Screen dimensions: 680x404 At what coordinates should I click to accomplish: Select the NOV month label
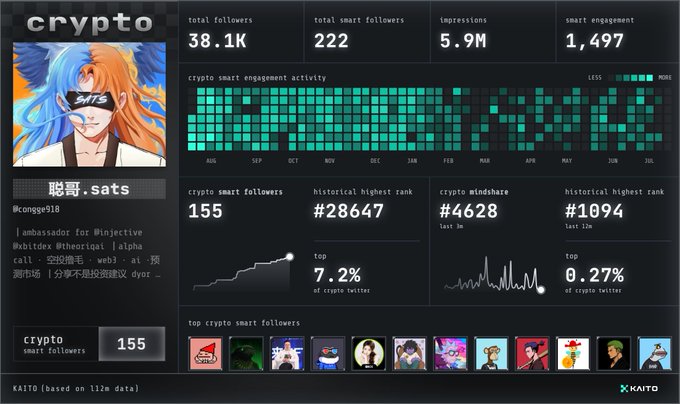tap(330, 161)
